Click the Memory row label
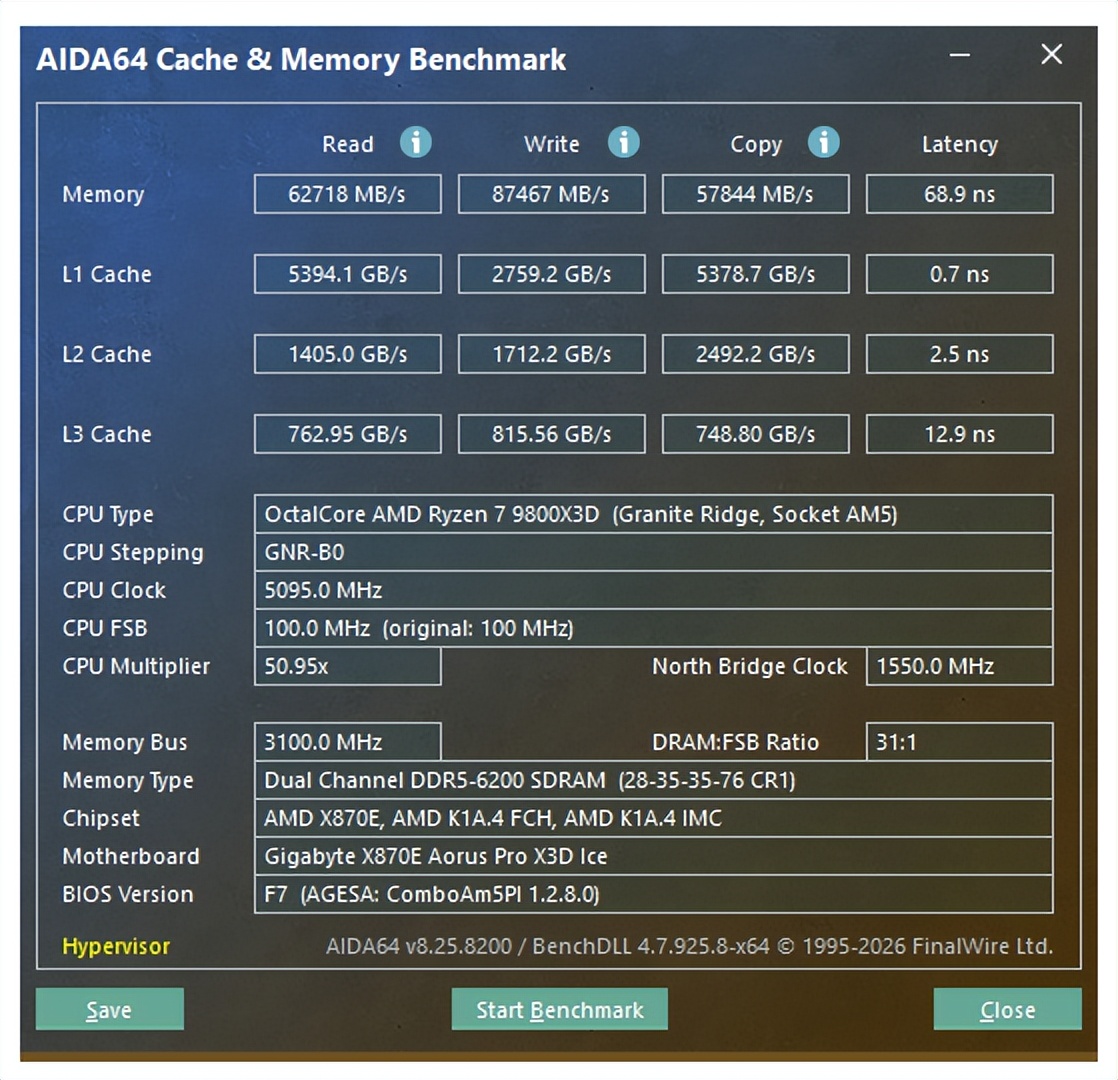Screen dimensions: 1118x1080 pyautogui.click(x=103, y=195)
